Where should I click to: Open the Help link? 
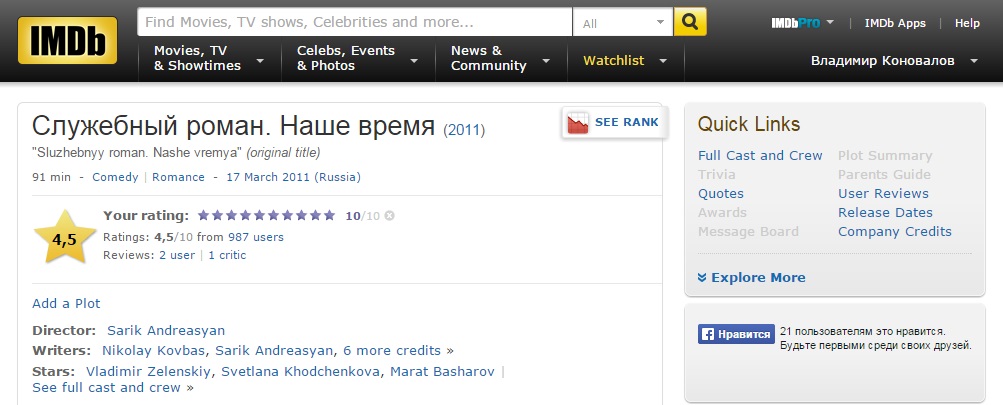pos(967,23)
